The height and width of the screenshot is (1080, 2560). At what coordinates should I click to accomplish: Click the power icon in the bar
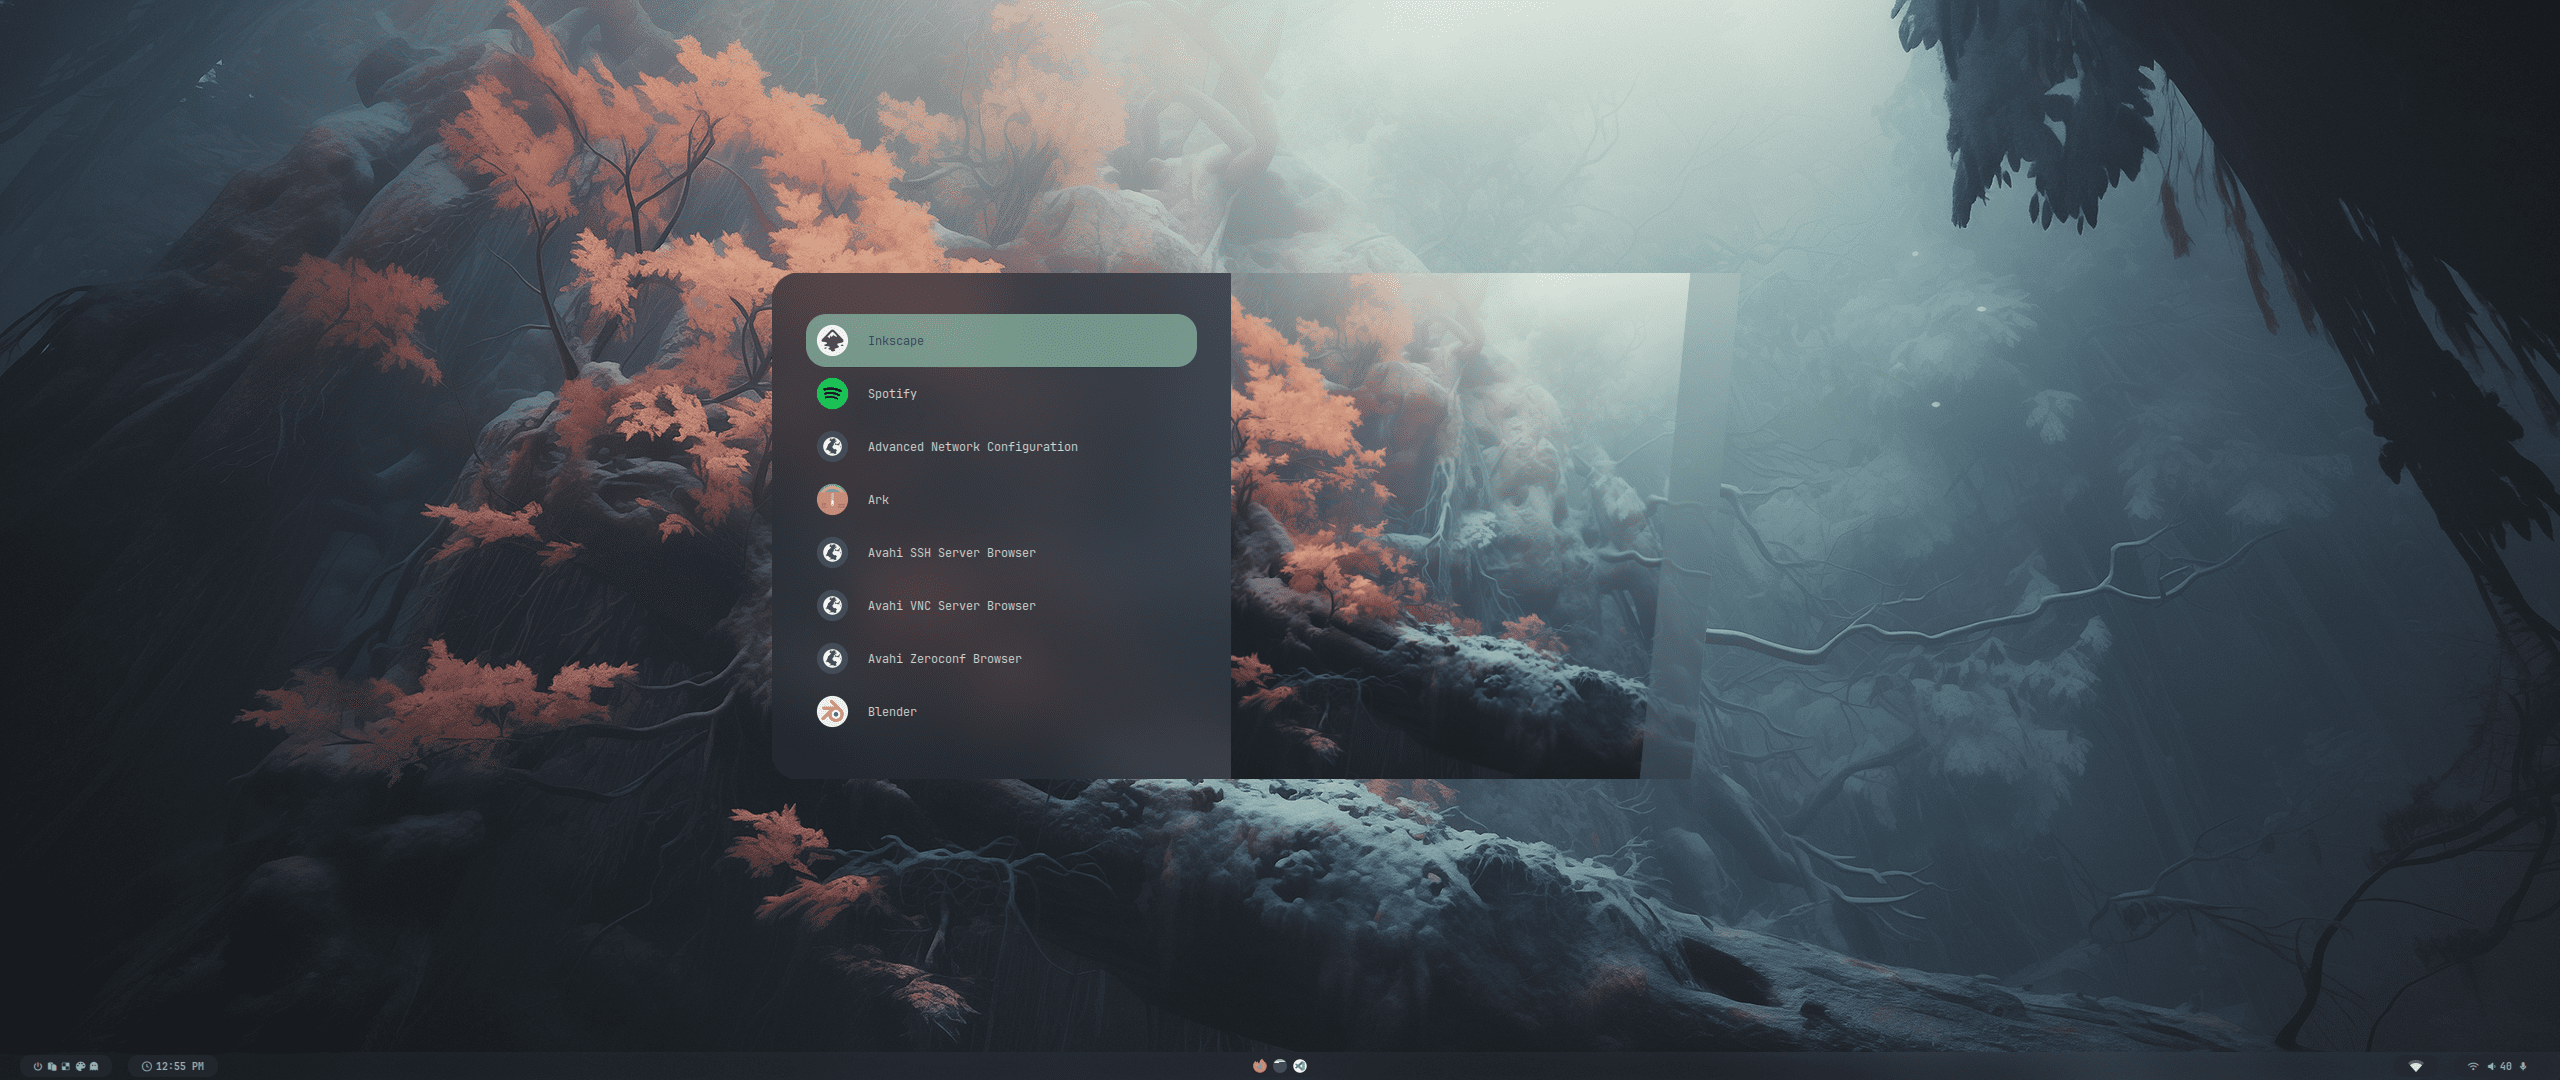click(x=38, y=1066)
